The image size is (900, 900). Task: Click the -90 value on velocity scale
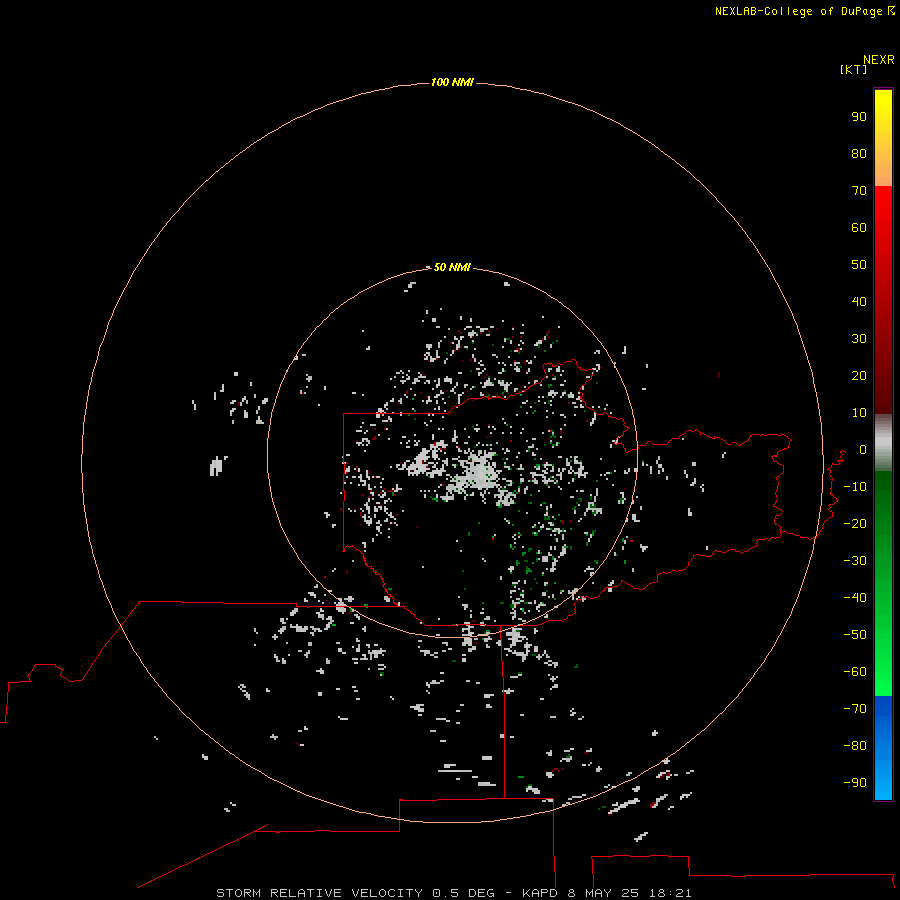click(855, 783)
